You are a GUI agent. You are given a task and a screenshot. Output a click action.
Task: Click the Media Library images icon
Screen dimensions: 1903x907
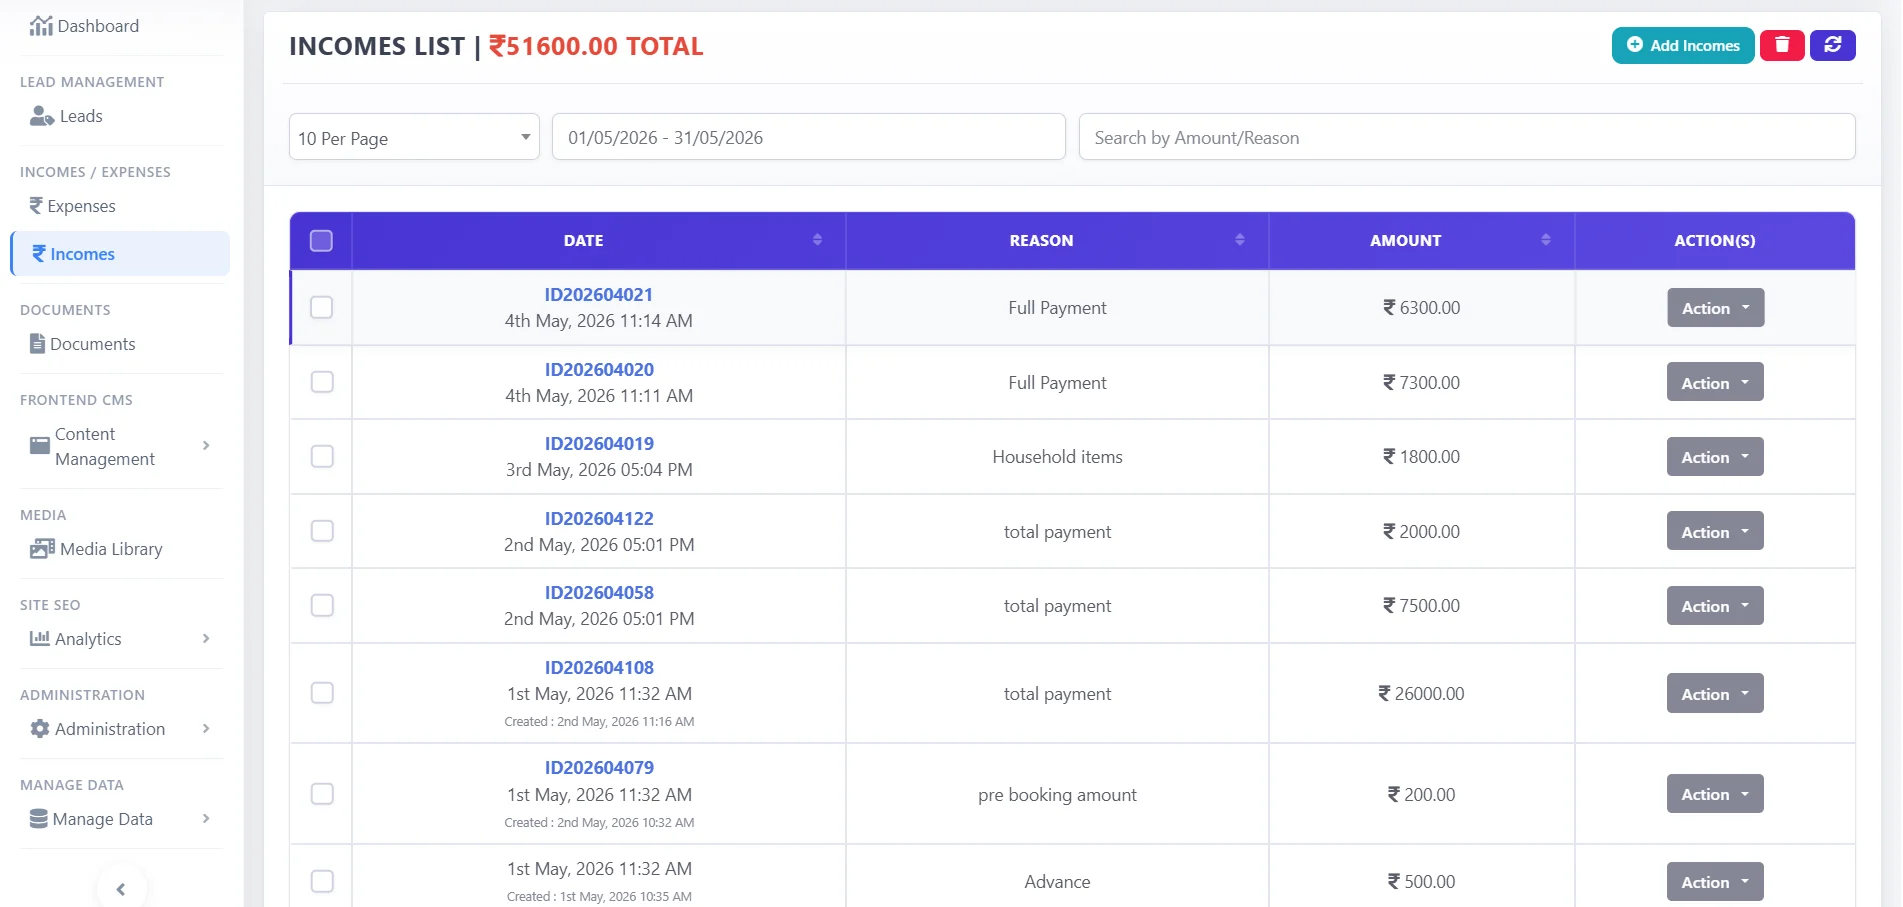[x=42, y=549]
